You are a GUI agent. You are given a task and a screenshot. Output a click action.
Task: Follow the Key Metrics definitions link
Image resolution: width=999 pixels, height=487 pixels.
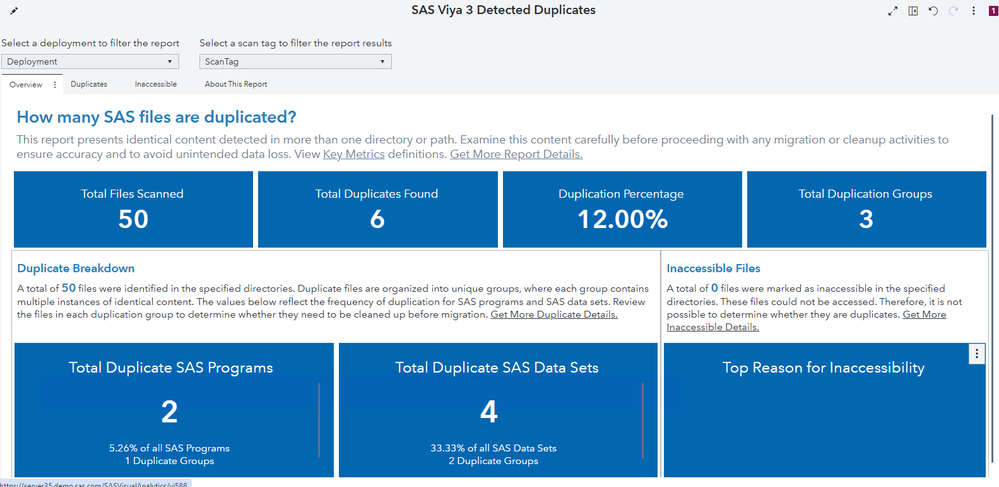[354, 154]
